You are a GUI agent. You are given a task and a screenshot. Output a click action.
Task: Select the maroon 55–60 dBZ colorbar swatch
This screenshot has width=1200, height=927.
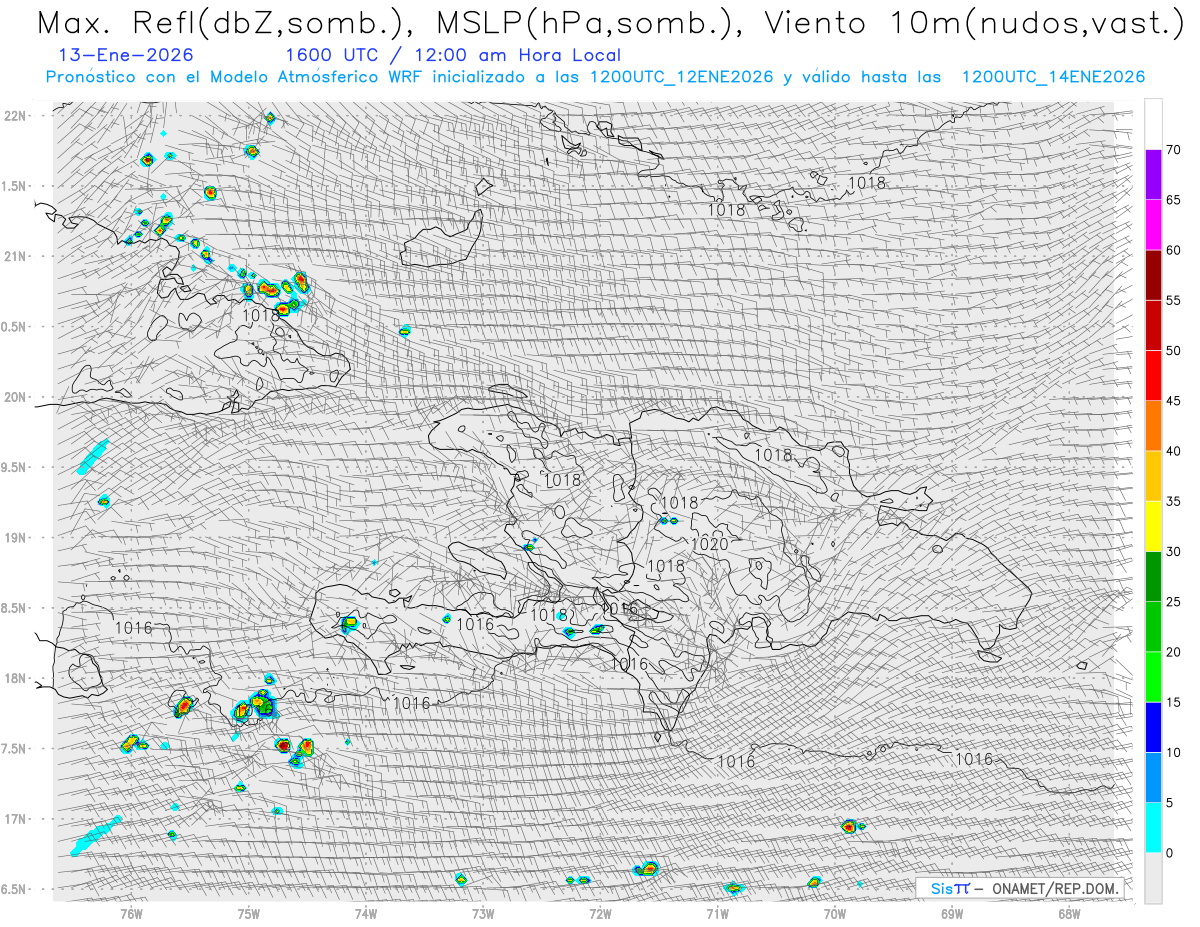[1153, 275]
